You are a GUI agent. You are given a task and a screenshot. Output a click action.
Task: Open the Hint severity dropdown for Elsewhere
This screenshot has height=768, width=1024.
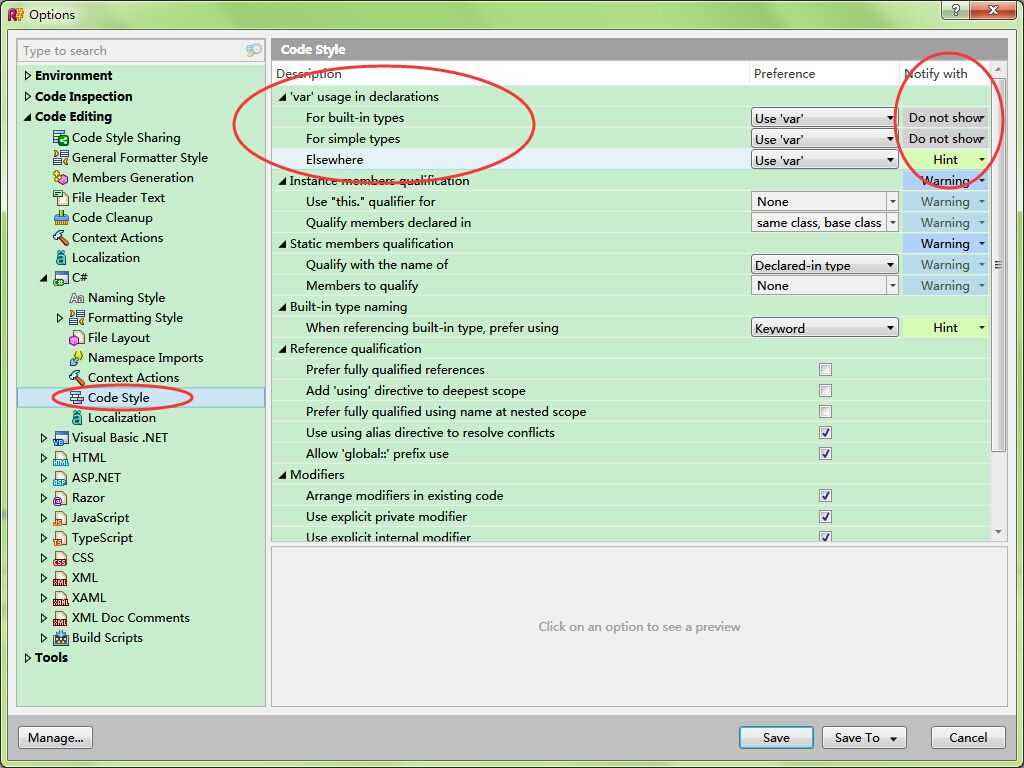coord(946,160)
